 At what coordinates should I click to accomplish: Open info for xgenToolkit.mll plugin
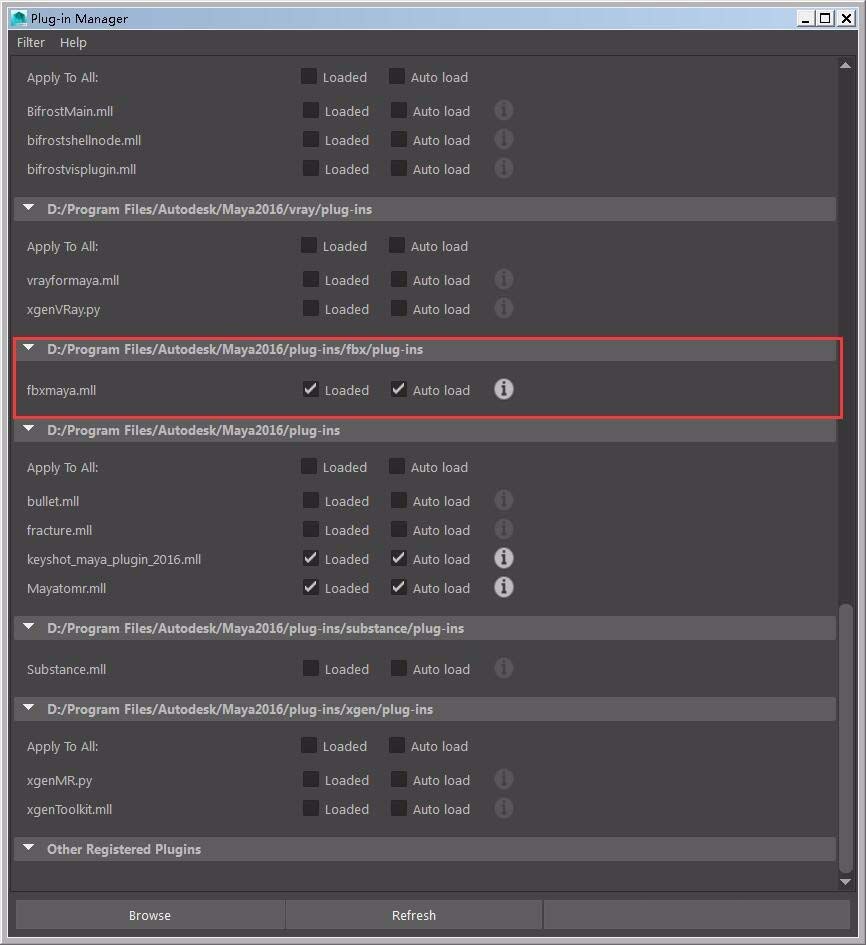503,808
